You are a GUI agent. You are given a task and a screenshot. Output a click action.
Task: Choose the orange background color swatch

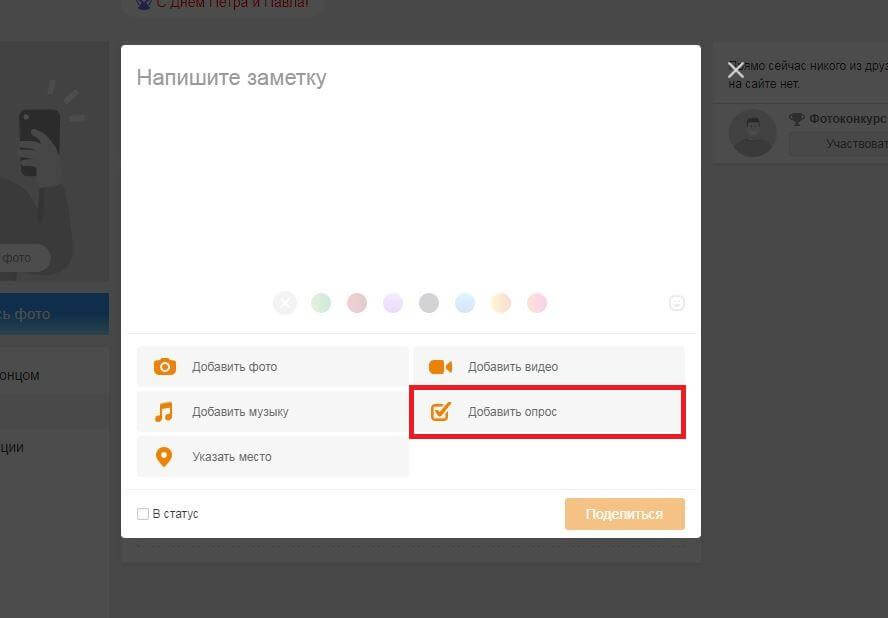click(501, 303)
